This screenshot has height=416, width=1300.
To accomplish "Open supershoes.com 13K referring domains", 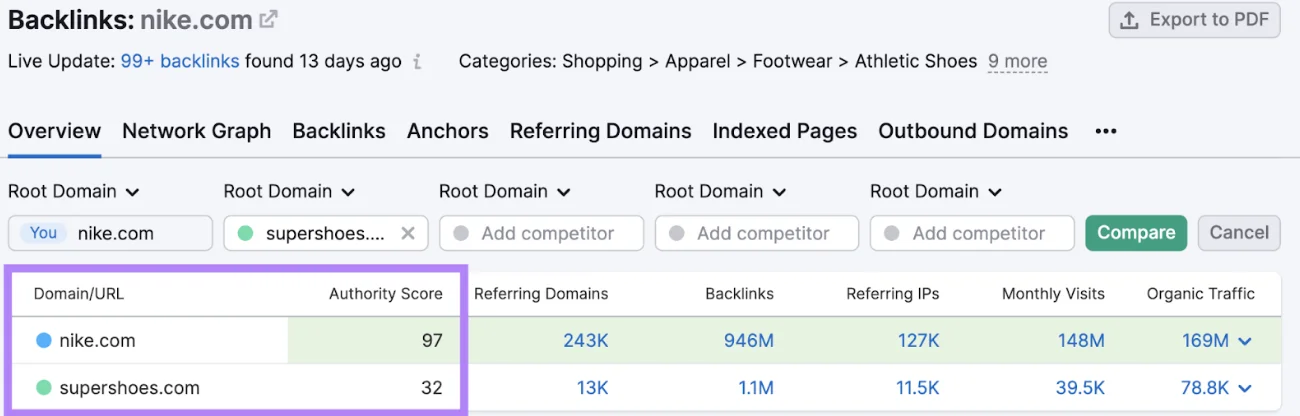I will pos(592,388).
